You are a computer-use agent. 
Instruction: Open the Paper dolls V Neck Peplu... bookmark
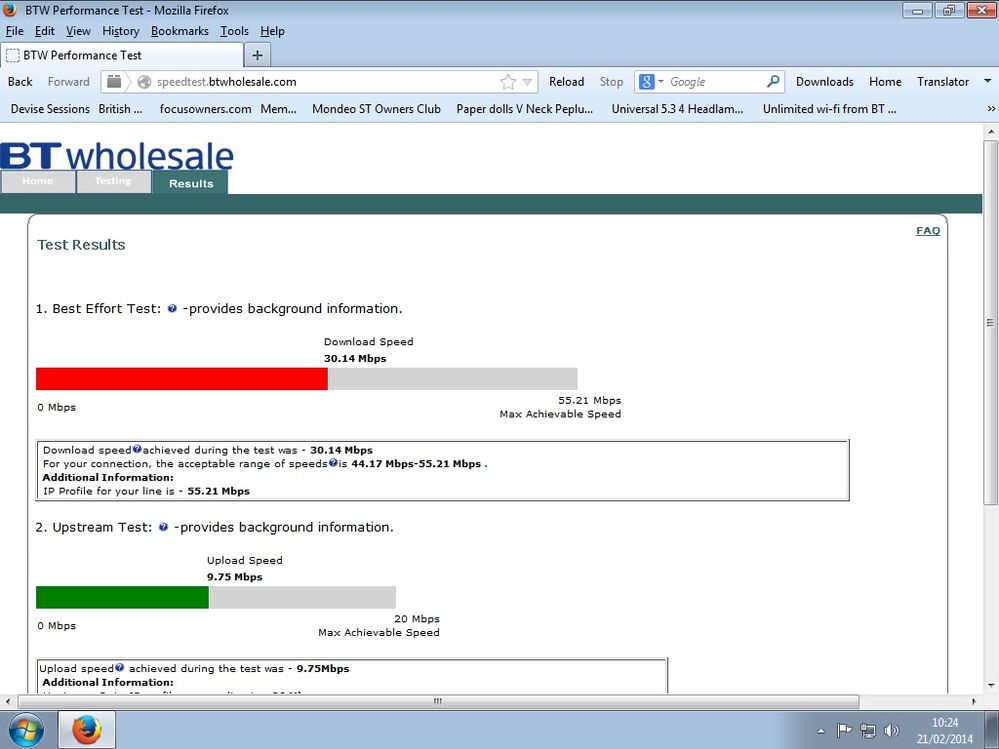pyautogui.click(x=524, y=109)
